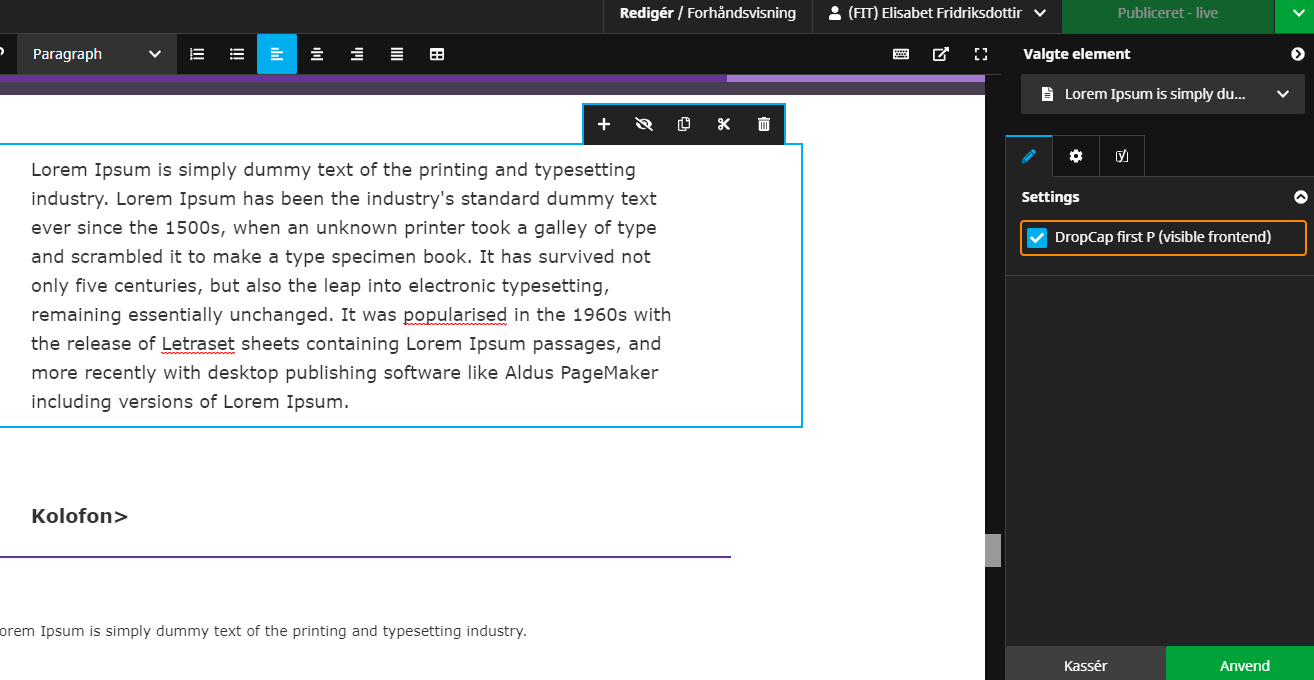Image resolution: width=1314 pixels, height=680 pixels.
Task: Open editor in external window
Action: (x=941, y=54)
